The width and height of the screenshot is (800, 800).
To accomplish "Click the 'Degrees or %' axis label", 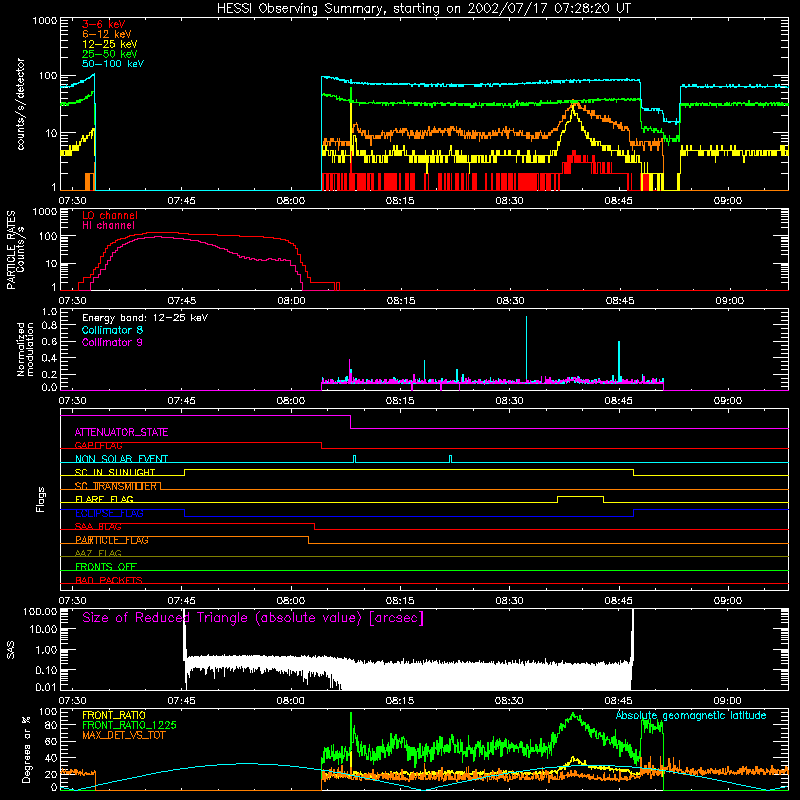I will (x=26, y=749).
